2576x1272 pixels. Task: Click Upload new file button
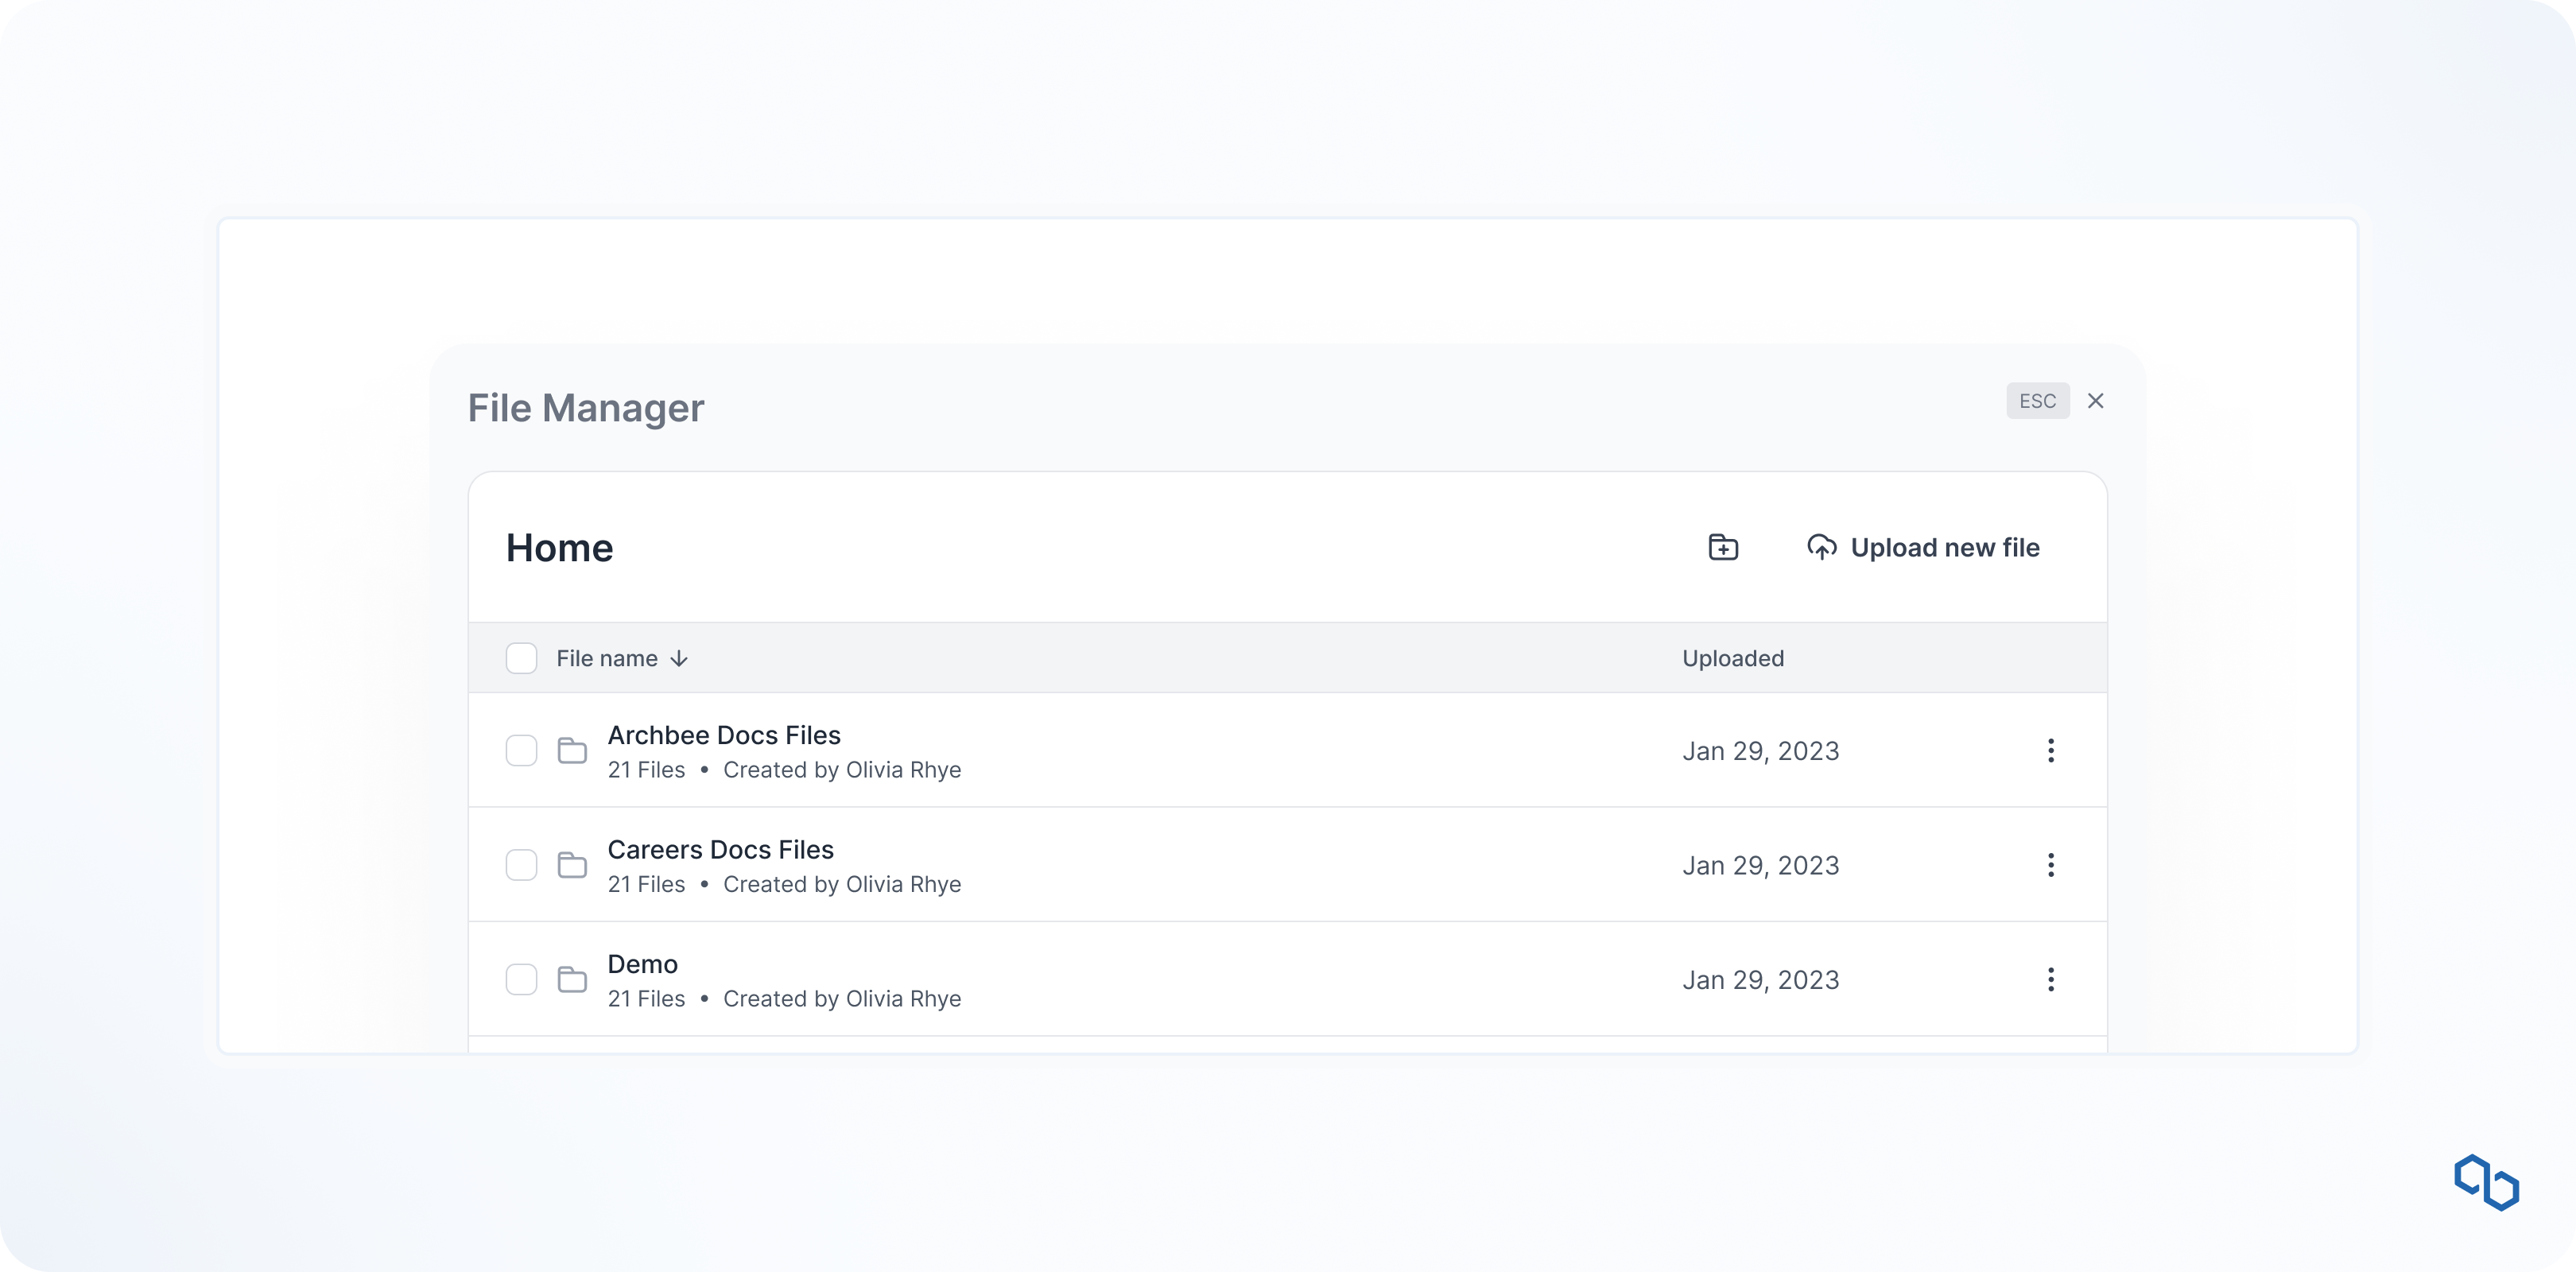click(x=1923, y=547)
